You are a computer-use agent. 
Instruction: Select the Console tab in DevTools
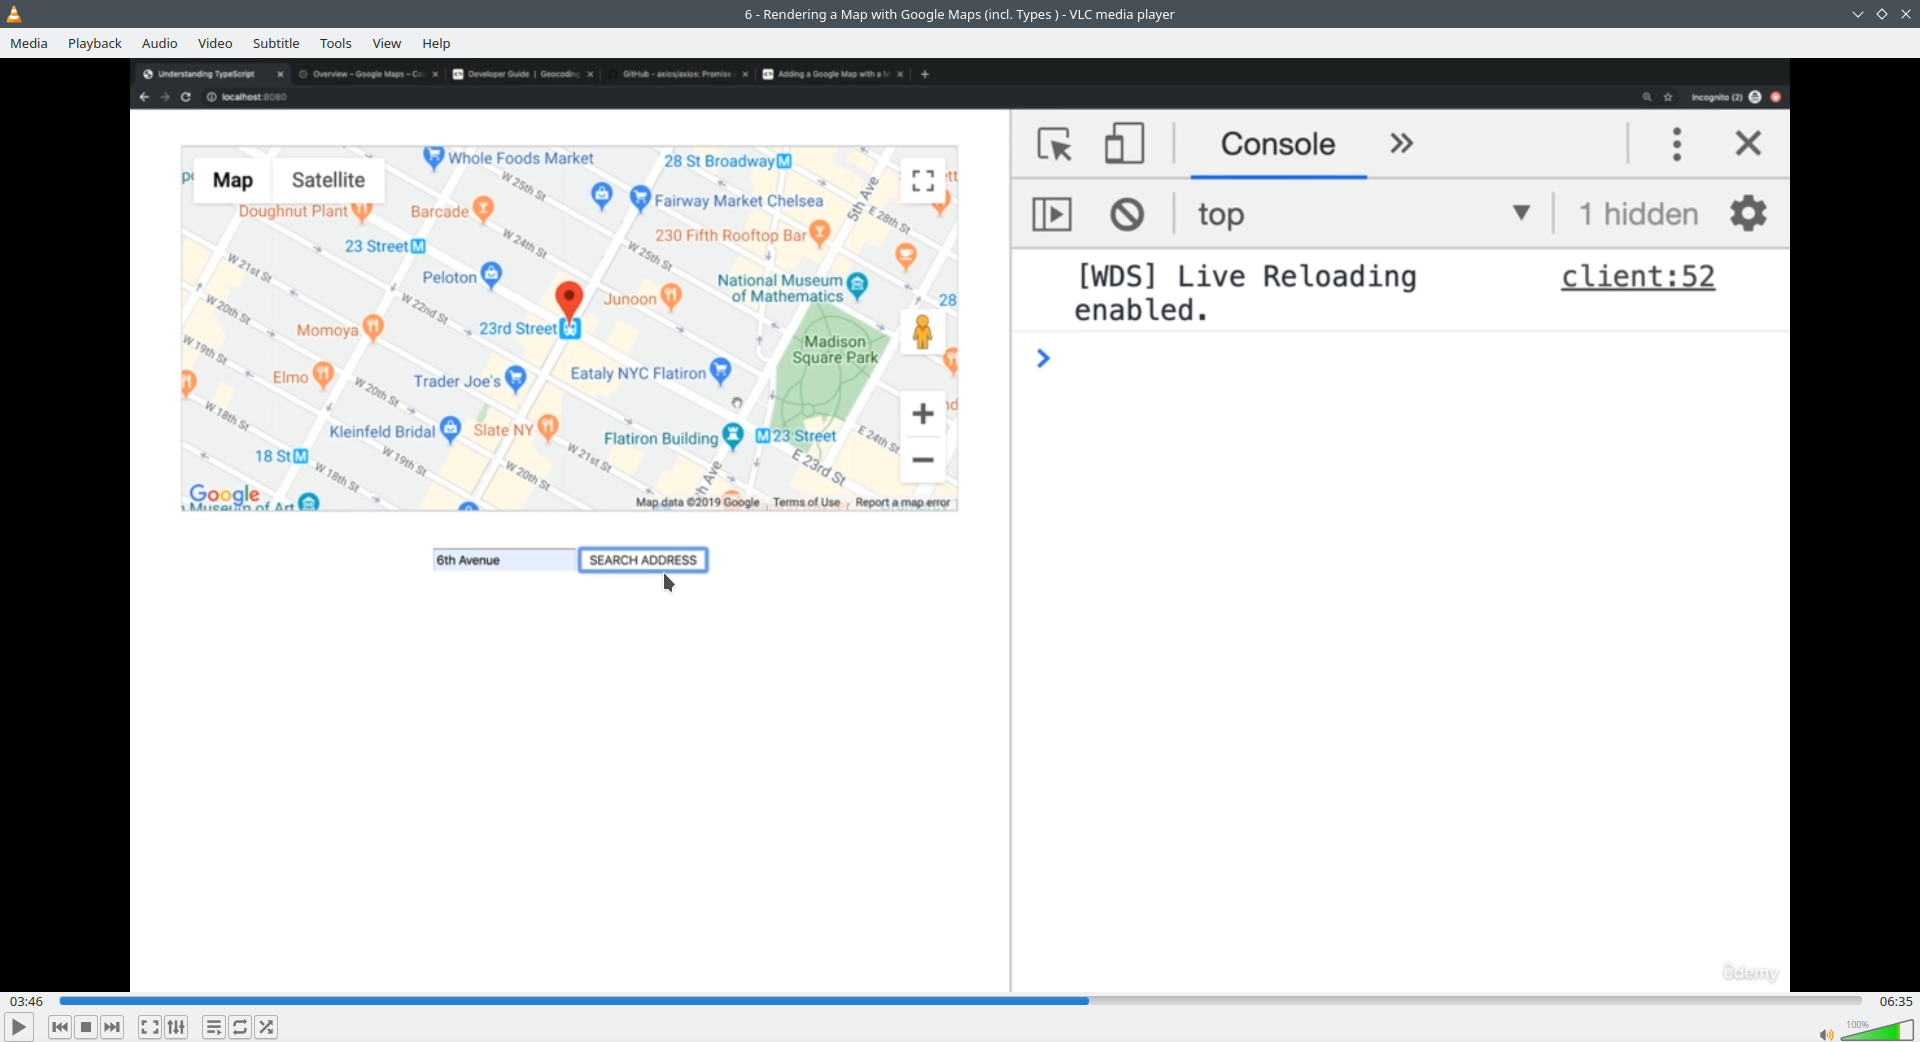point(1278,144)
